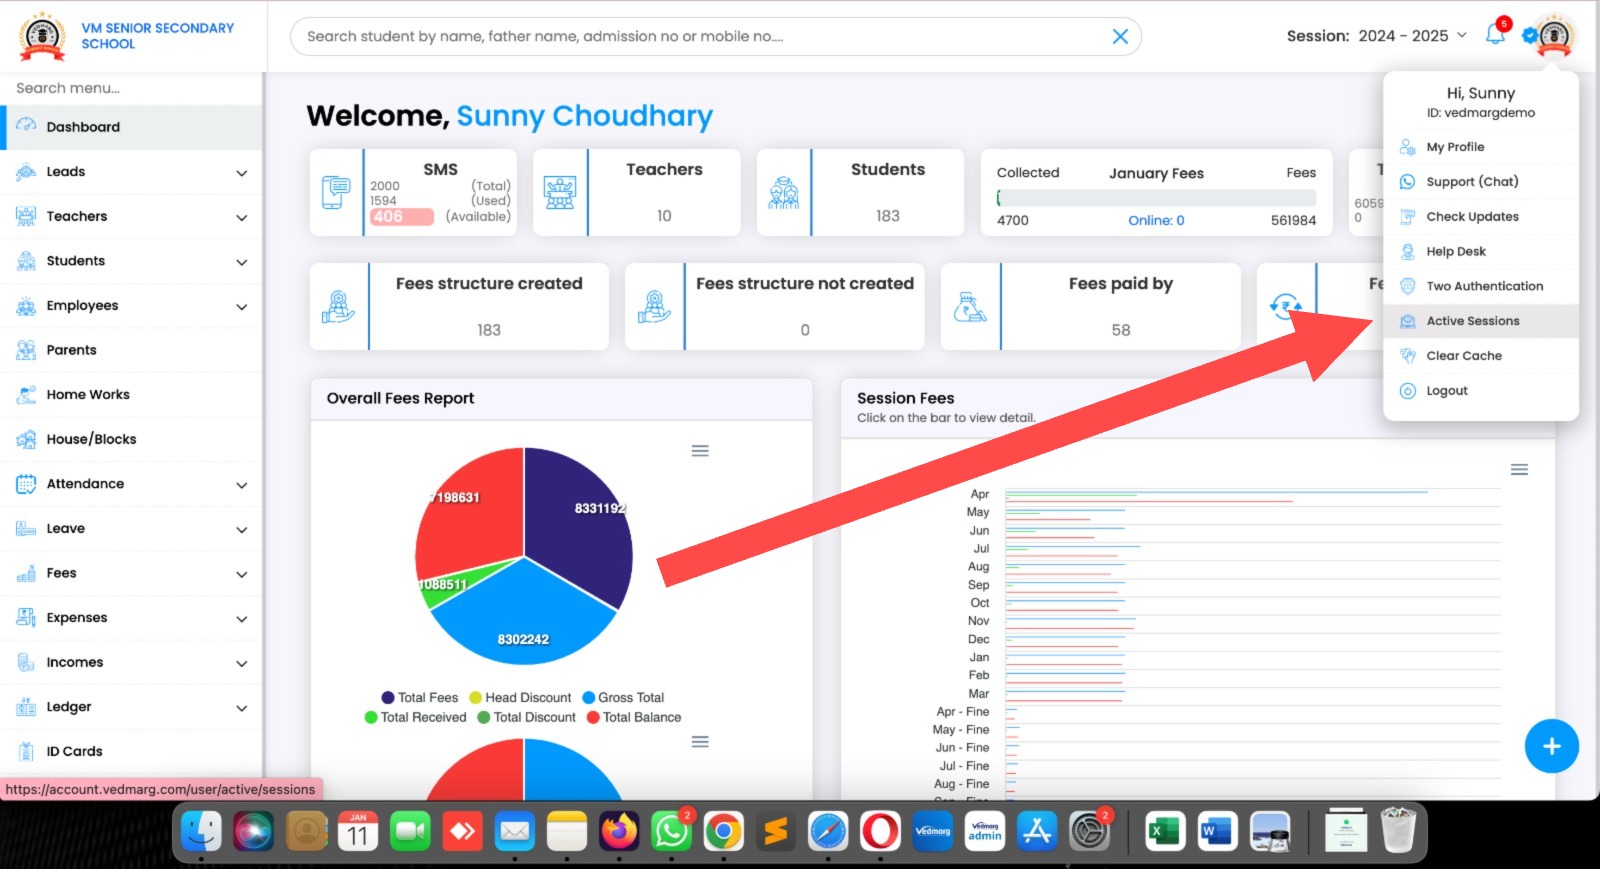Image resolution: width=1600 pixels, height=869 pixels.
Task: Click the VM Senior Secondary School logo
Action: (x=43, y=36)
